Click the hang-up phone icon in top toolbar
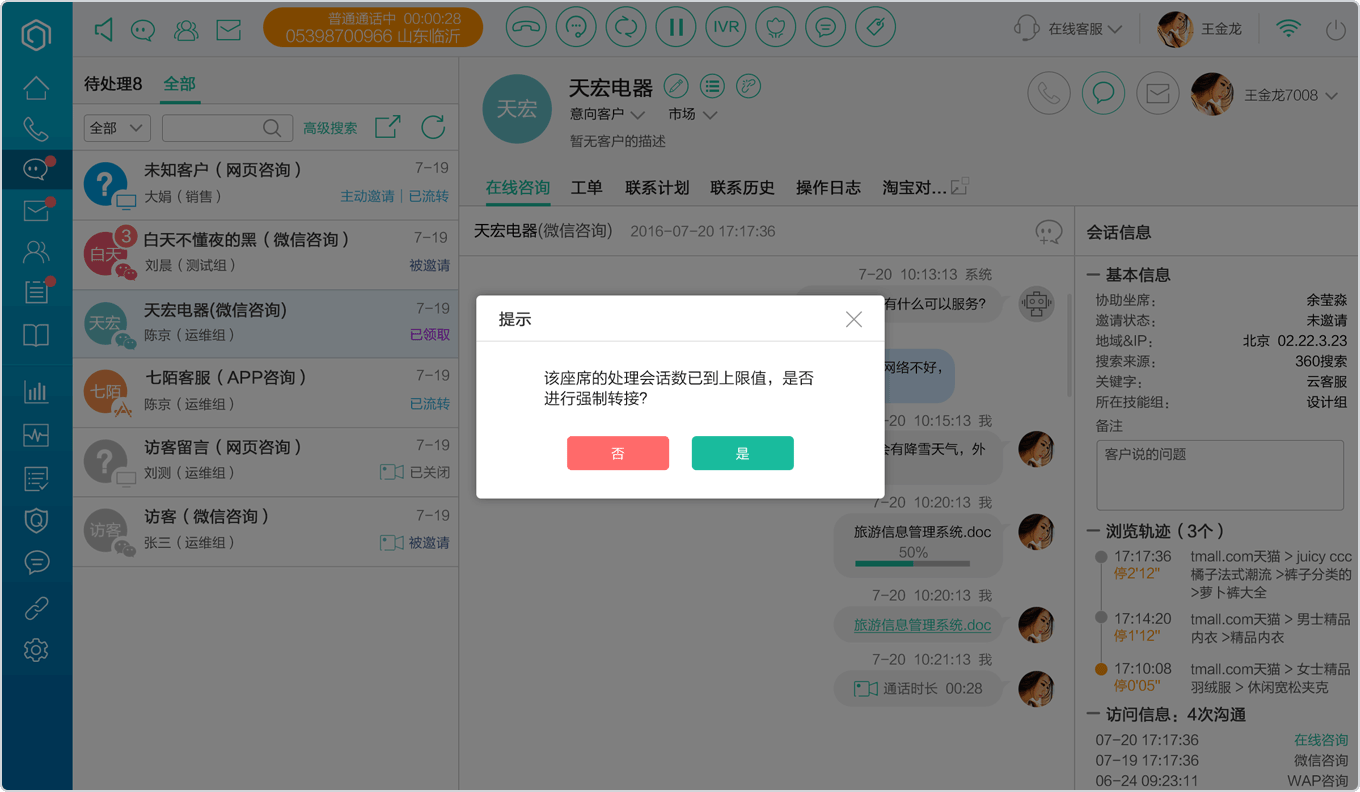This screenshot has height=792, width=1360. (x=526, y=28)
